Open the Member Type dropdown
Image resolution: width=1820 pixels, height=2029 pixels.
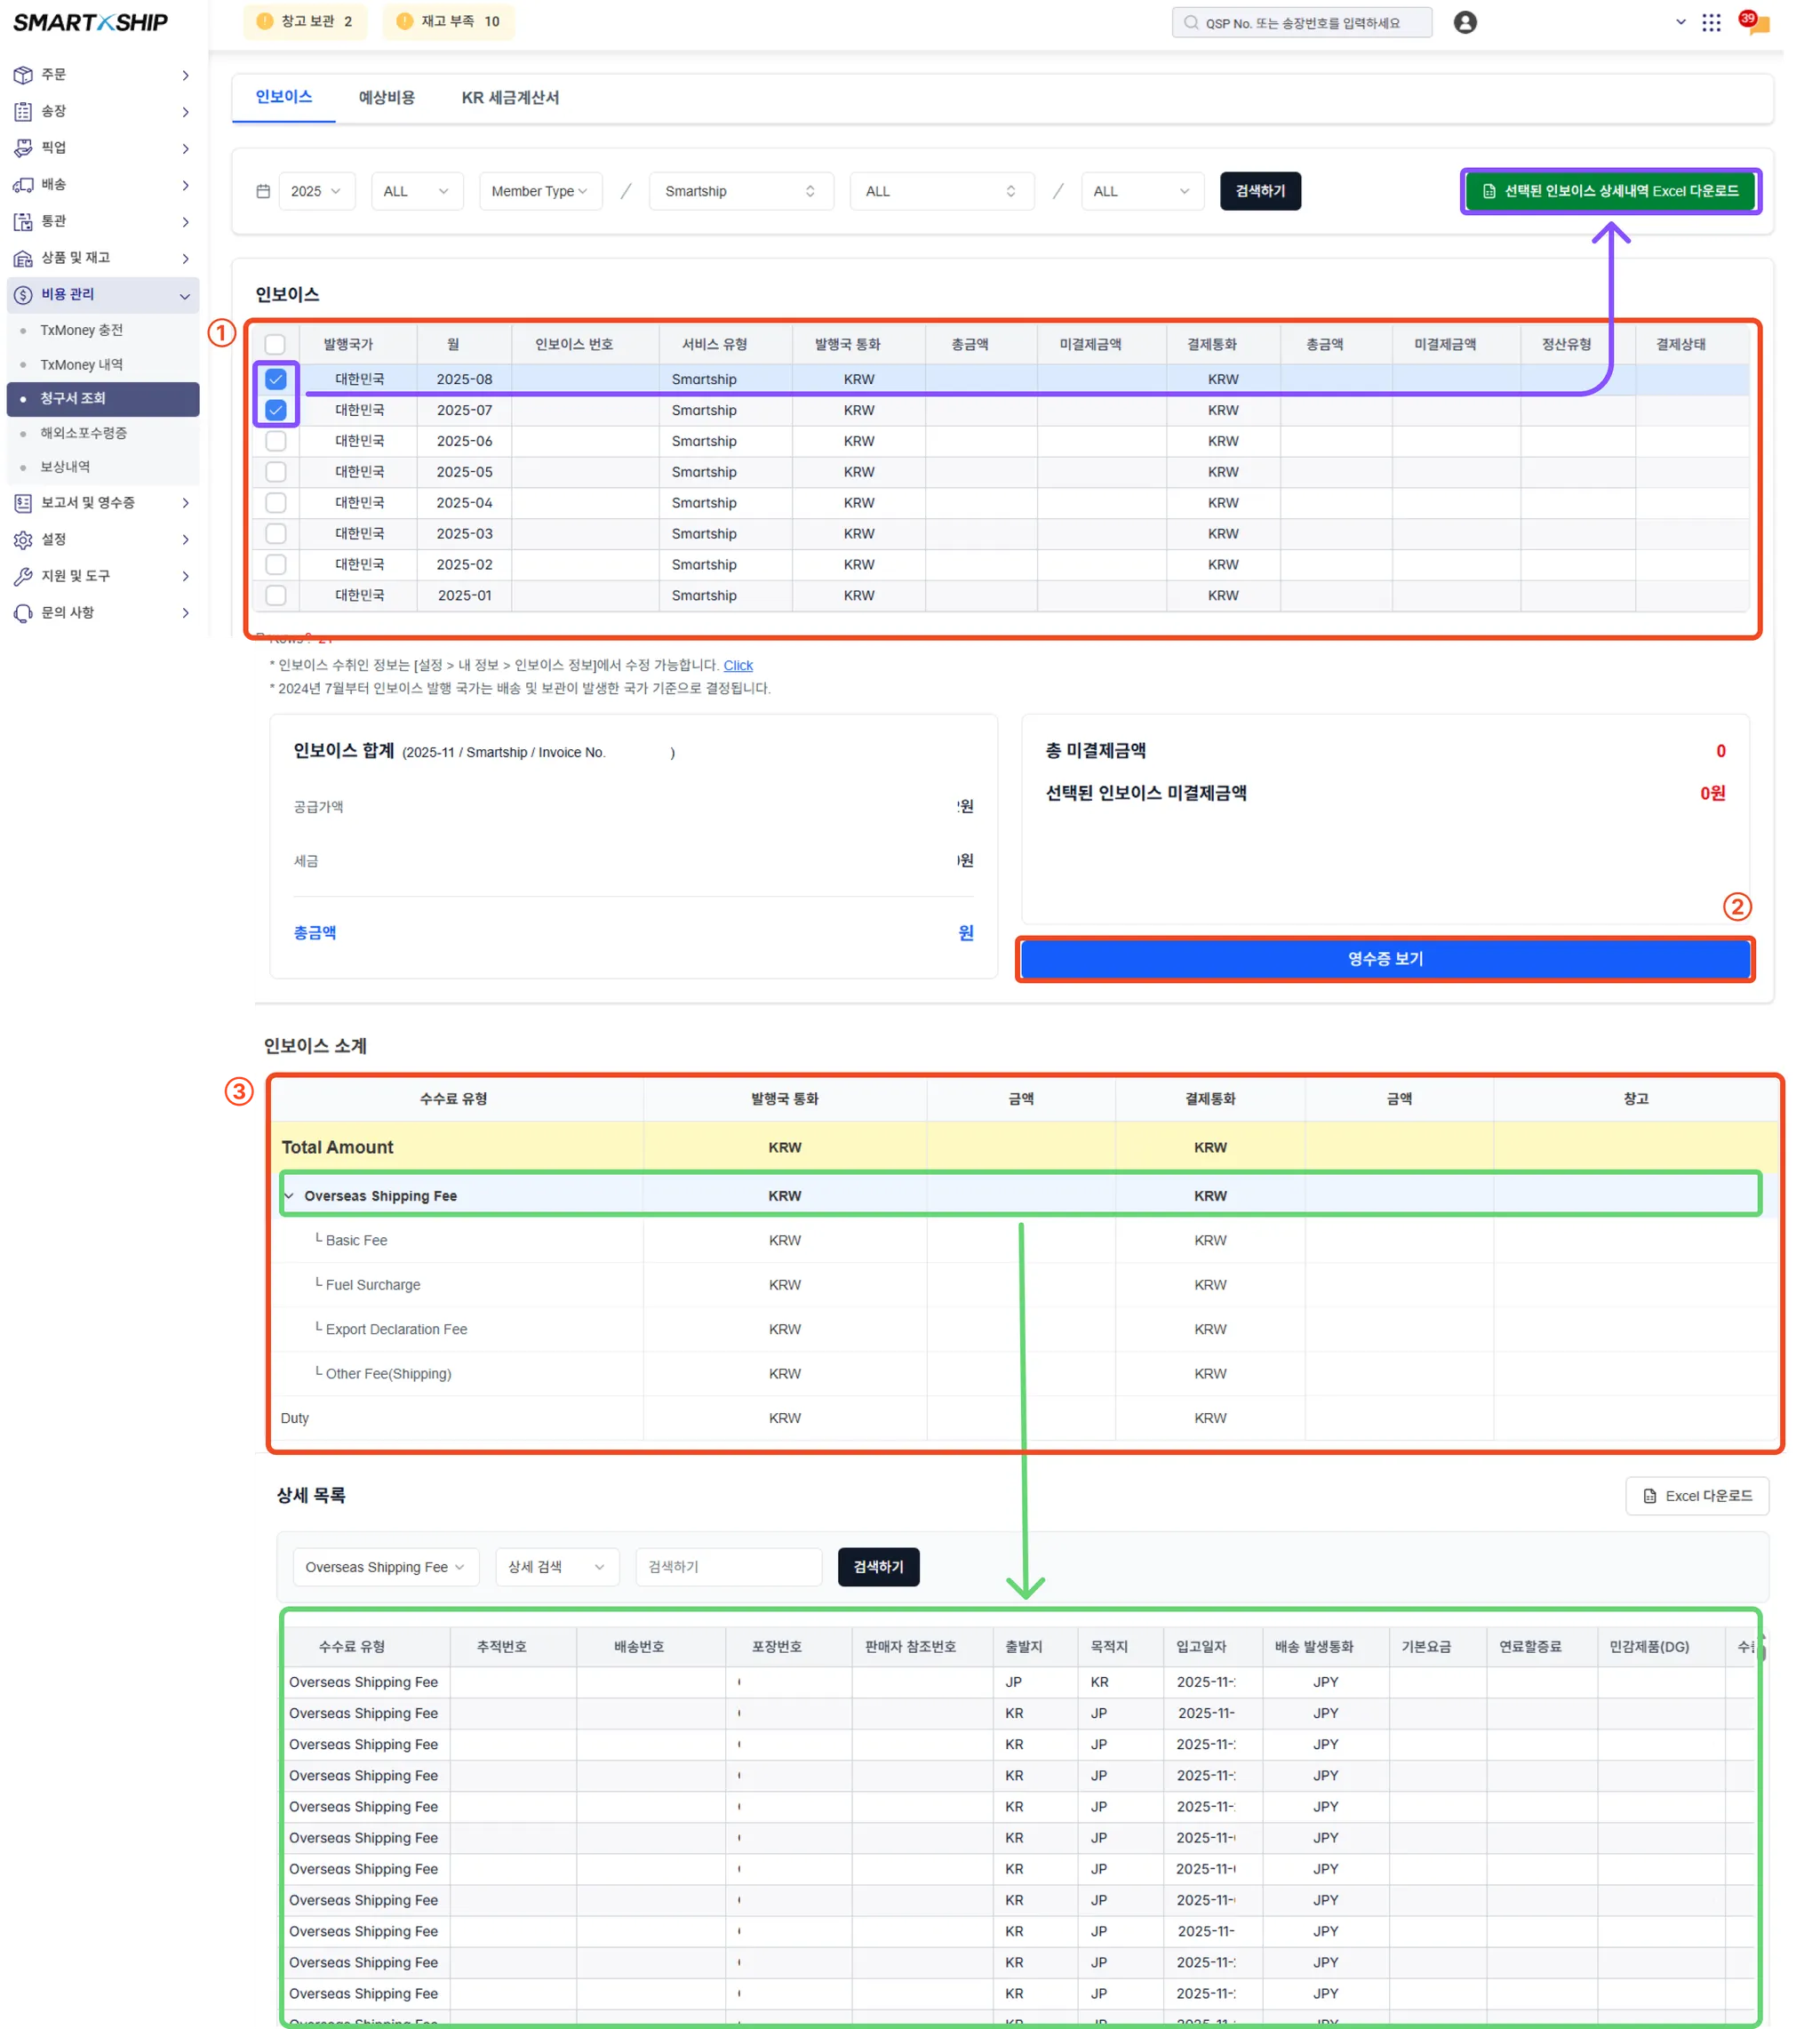(540, 191)
